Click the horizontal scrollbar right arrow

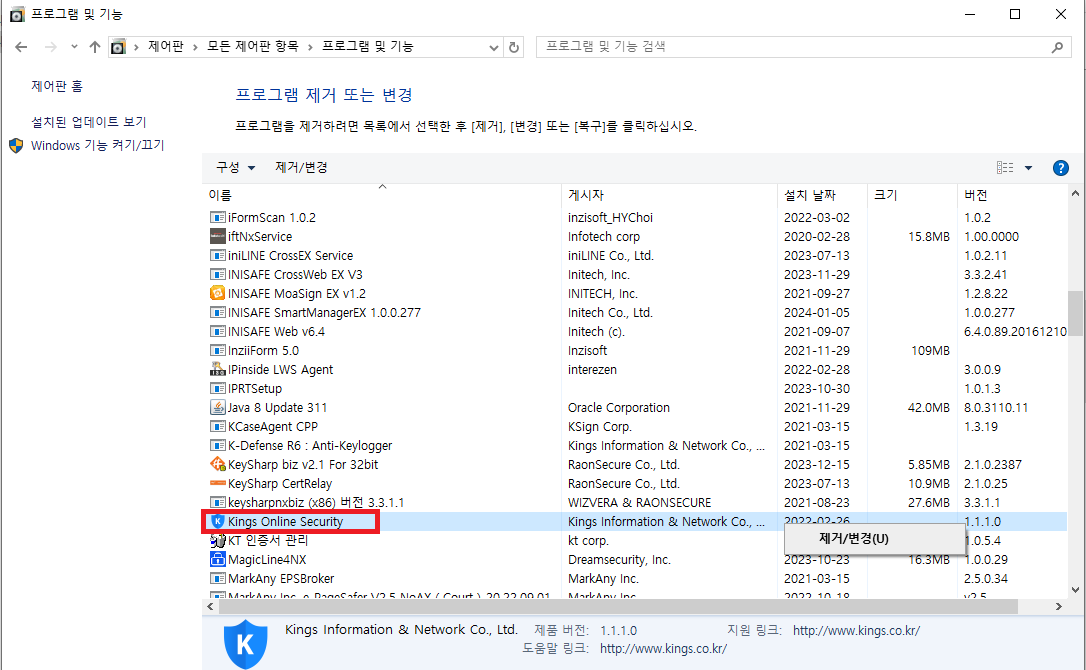[x=1058, y=607]
